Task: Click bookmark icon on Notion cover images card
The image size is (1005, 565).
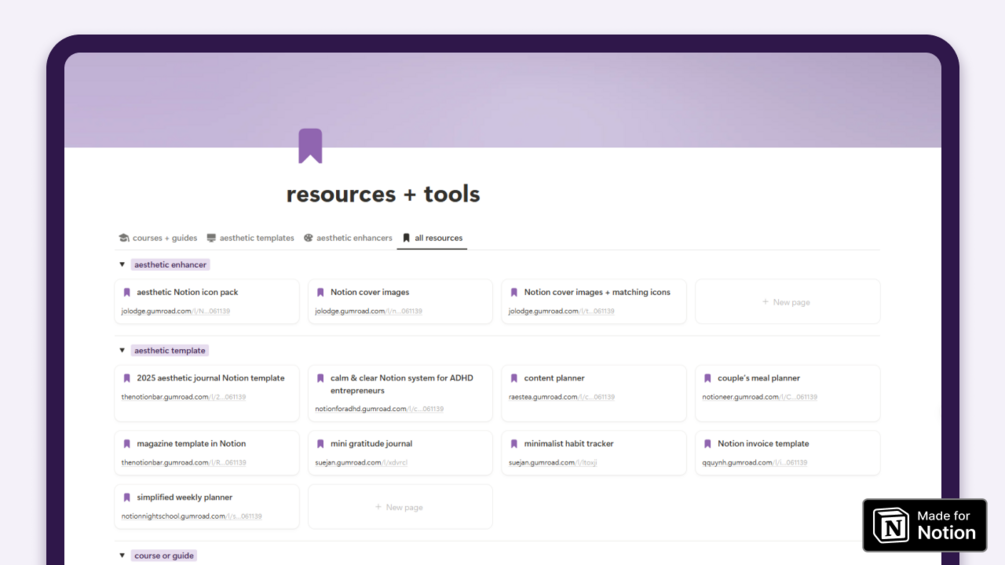Action: click(x=320, y=292)
